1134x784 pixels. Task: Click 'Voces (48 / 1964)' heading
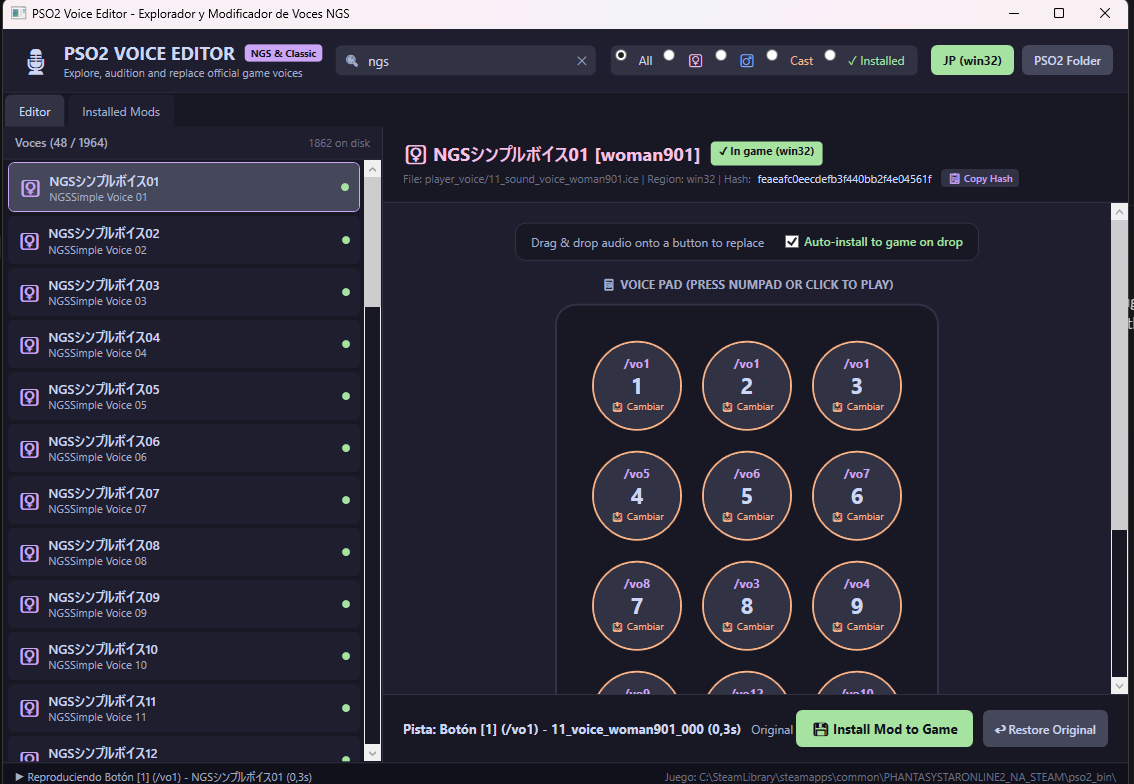coord(61,142)
